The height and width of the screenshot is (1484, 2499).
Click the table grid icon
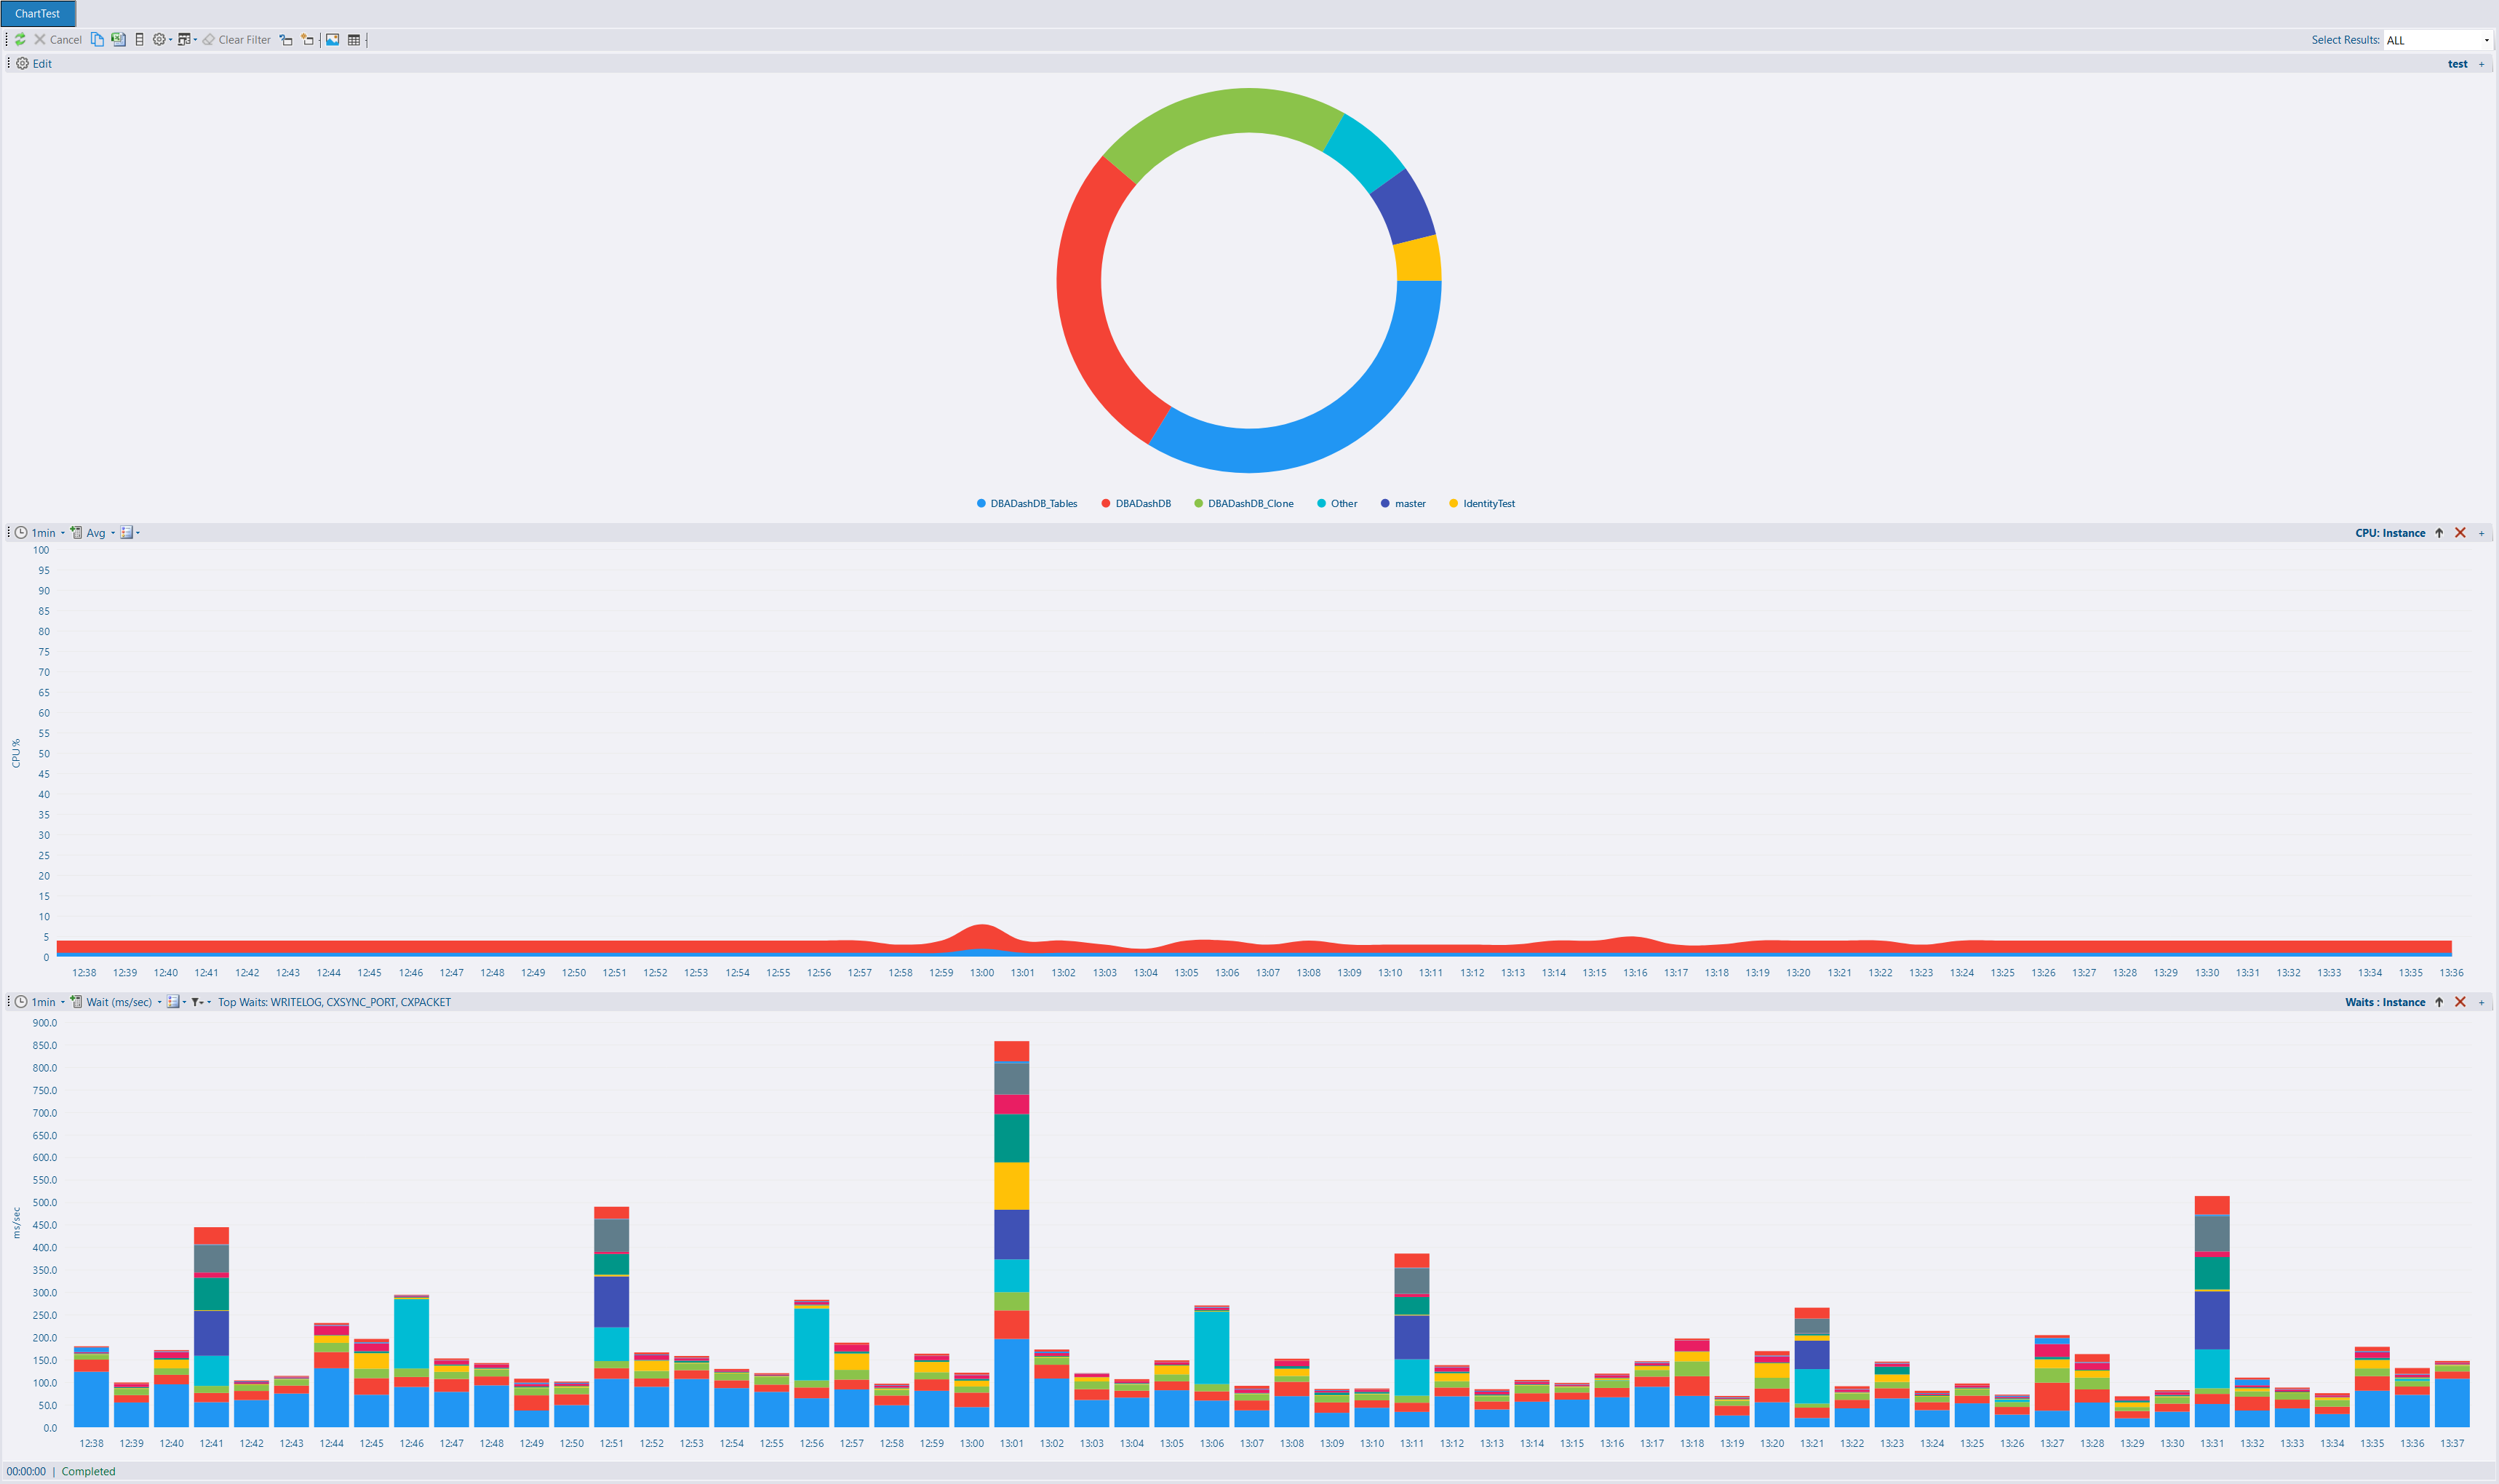point(354,39)
